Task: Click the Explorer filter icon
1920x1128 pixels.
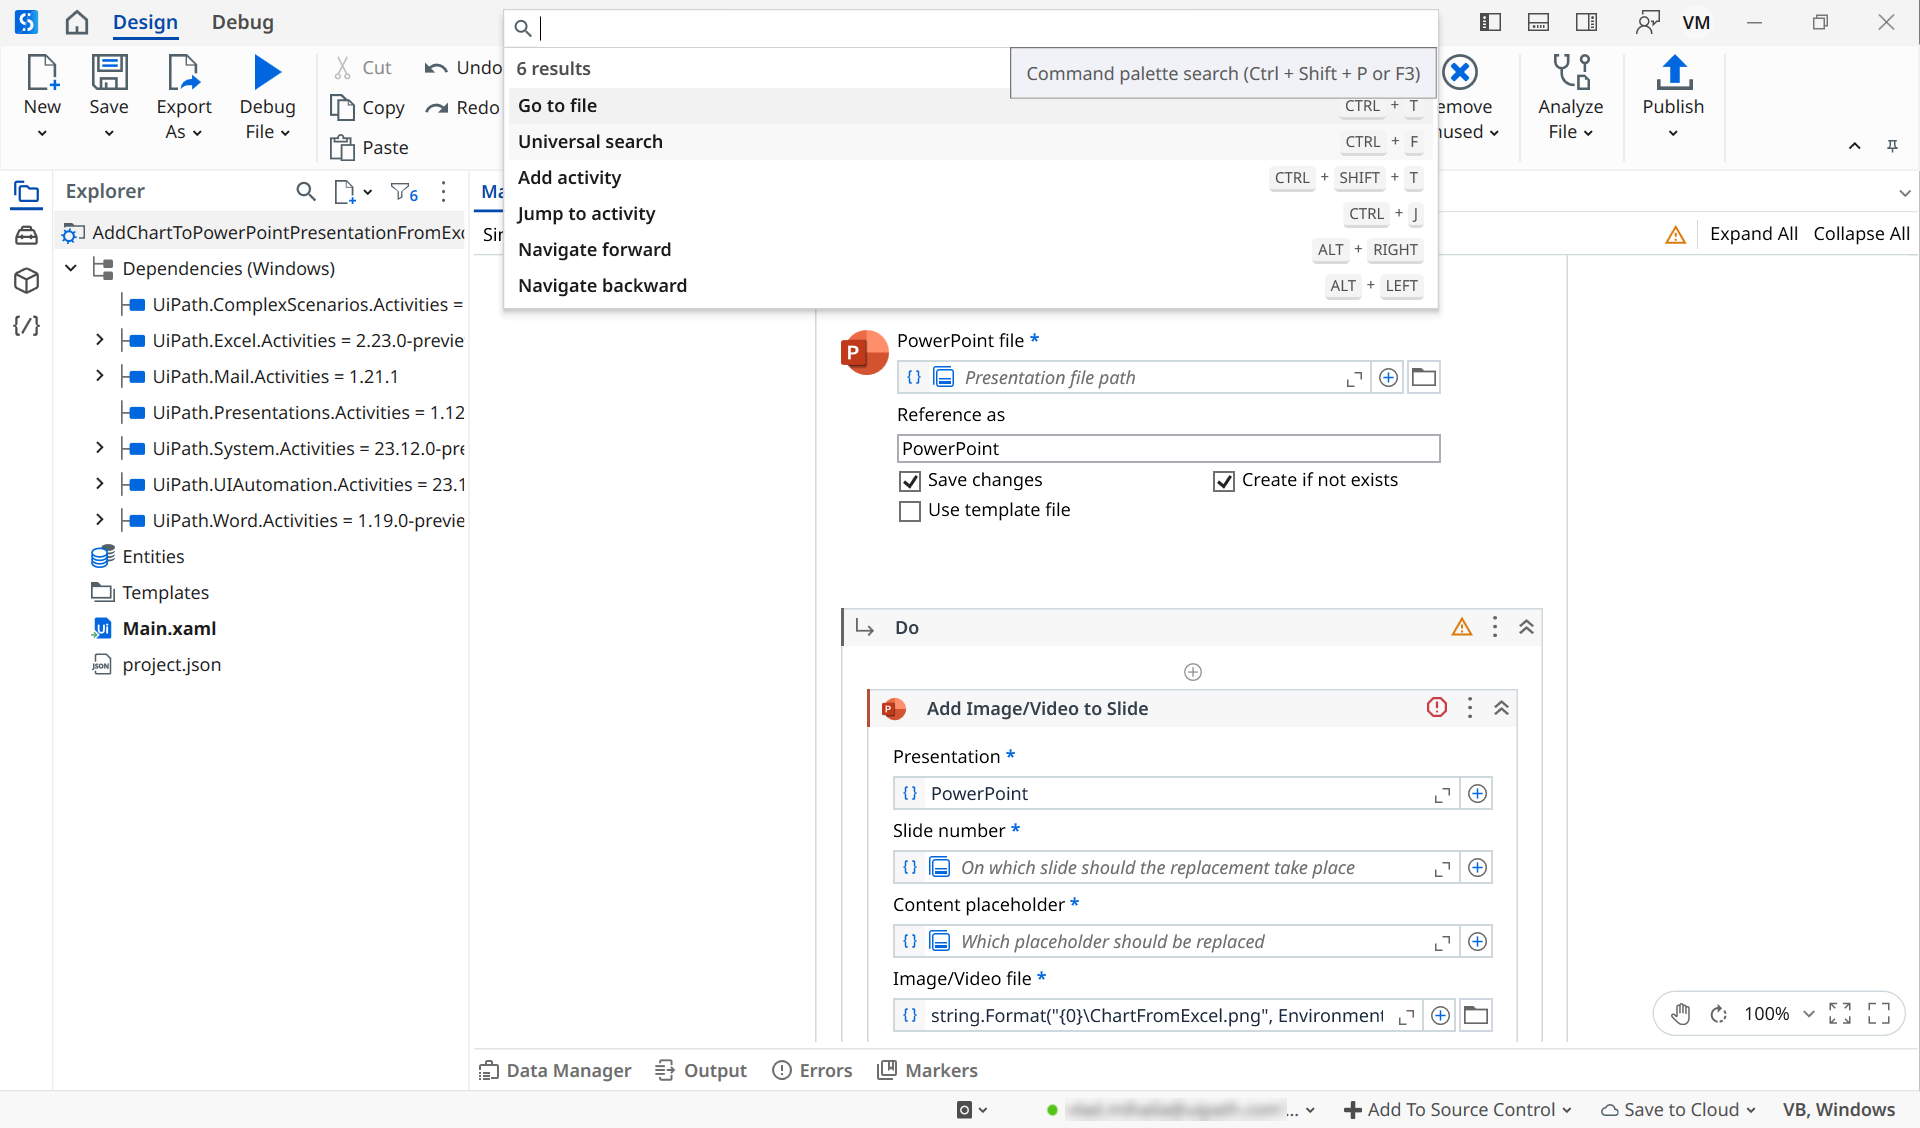Action: click(404, 192)
